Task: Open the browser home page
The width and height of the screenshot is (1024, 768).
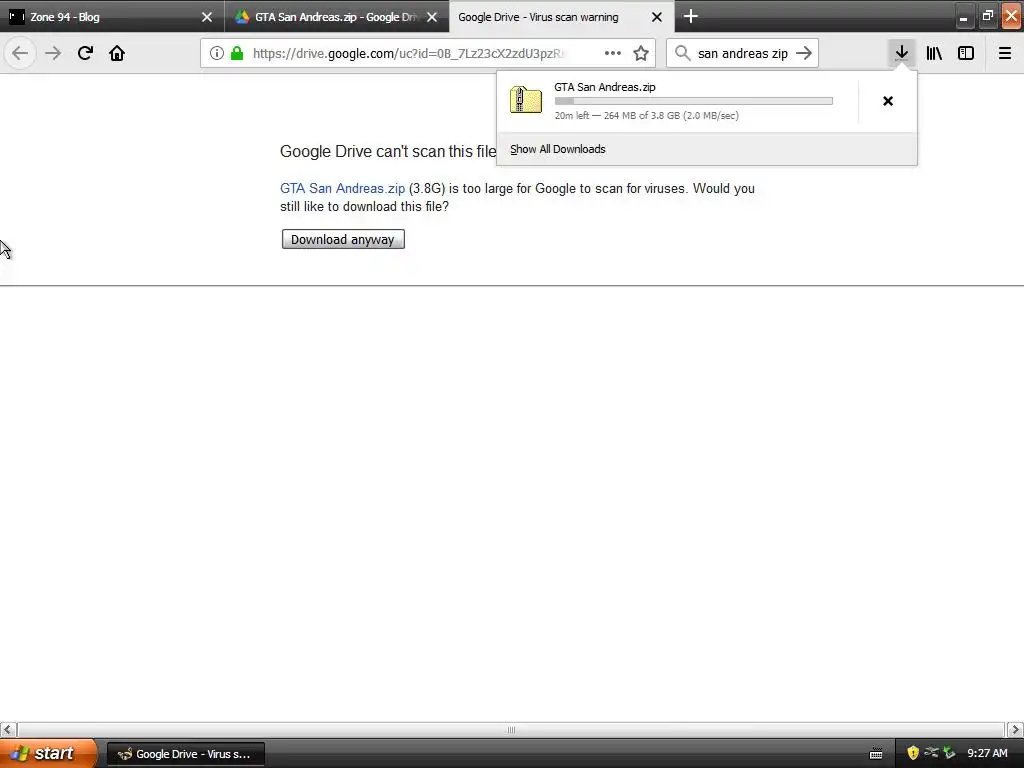Action: pyautogui.click(x=117, y=53)
